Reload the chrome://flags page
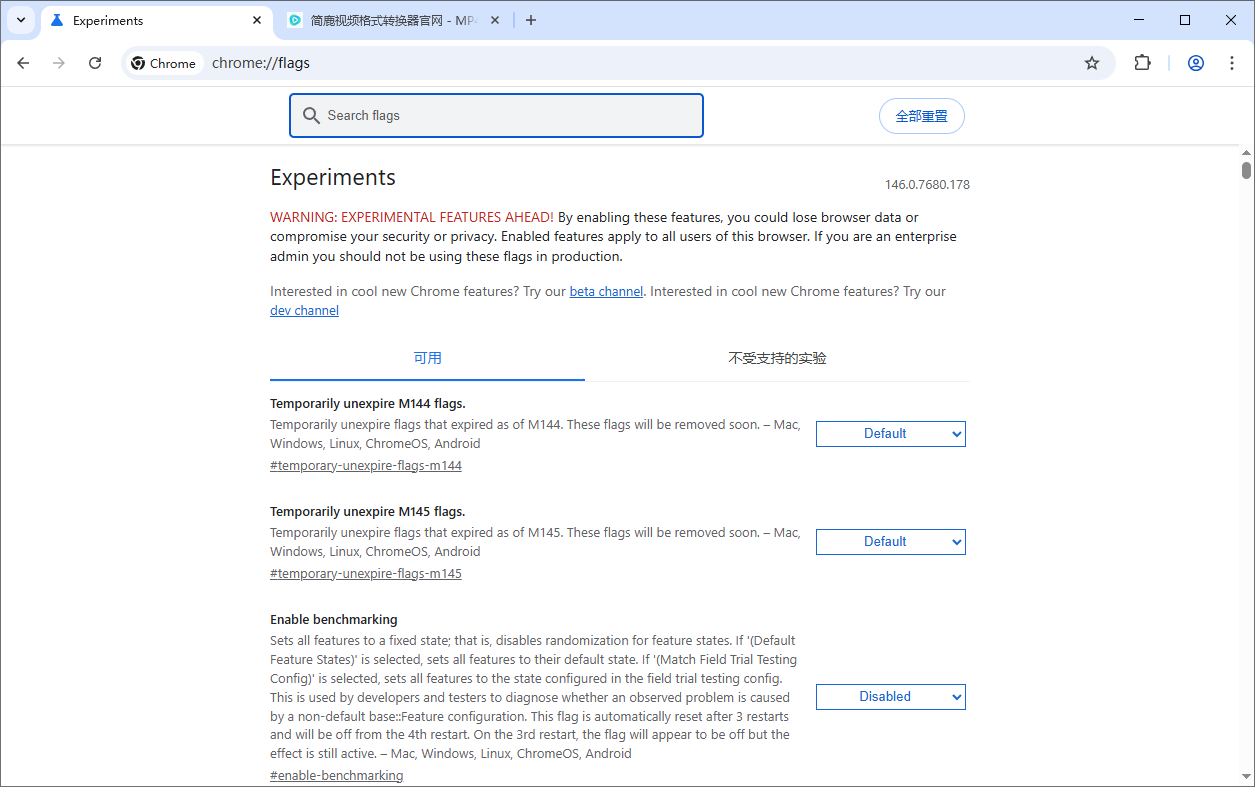 point(95,63)
